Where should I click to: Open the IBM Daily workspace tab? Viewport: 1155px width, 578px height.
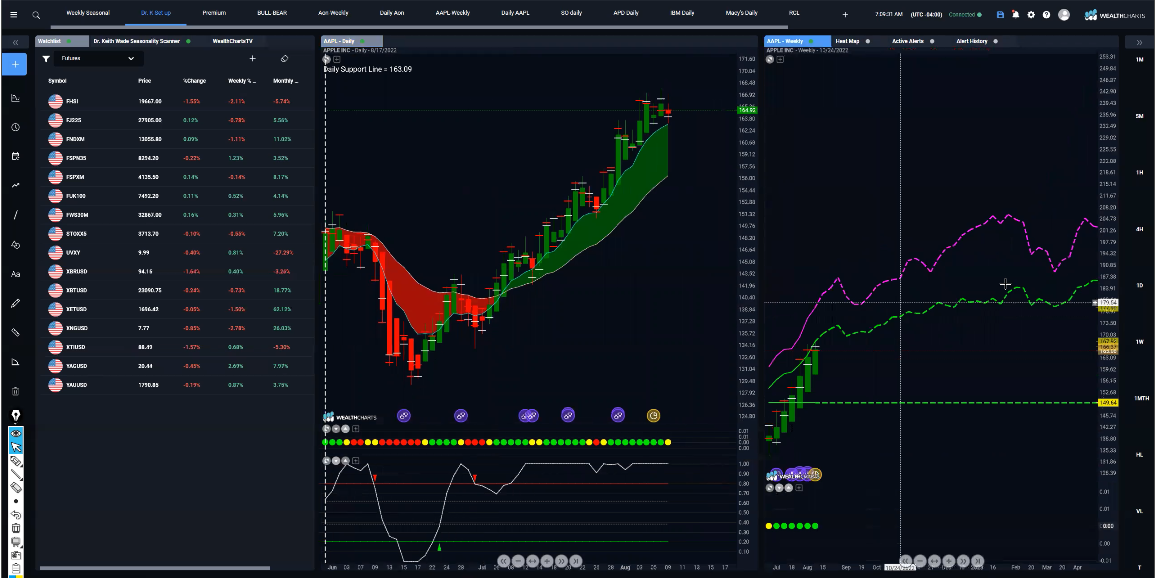pos(682,13)
